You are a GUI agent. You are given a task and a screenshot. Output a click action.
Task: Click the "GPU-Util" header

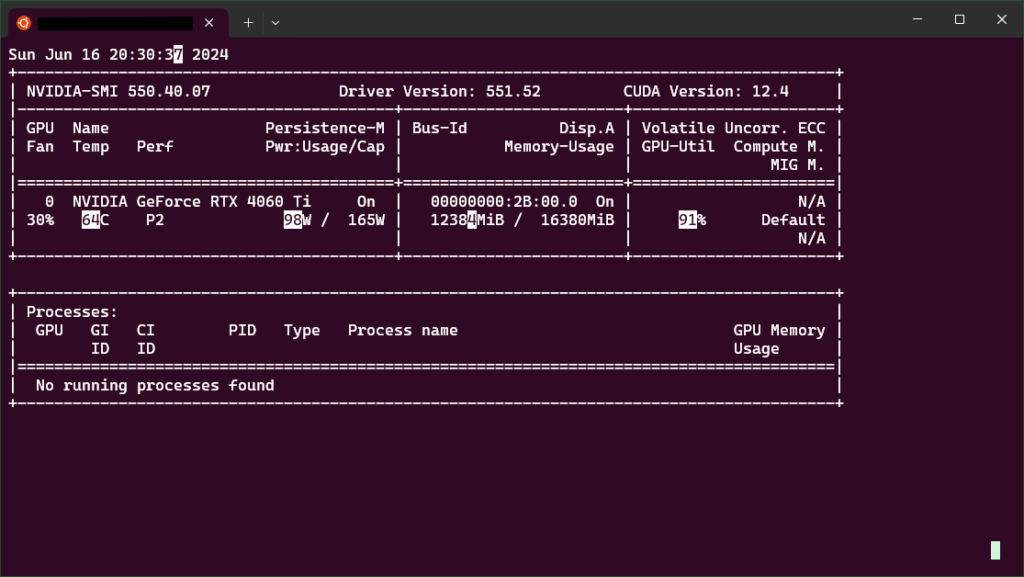pyautogui.click(x=678, y=147)
